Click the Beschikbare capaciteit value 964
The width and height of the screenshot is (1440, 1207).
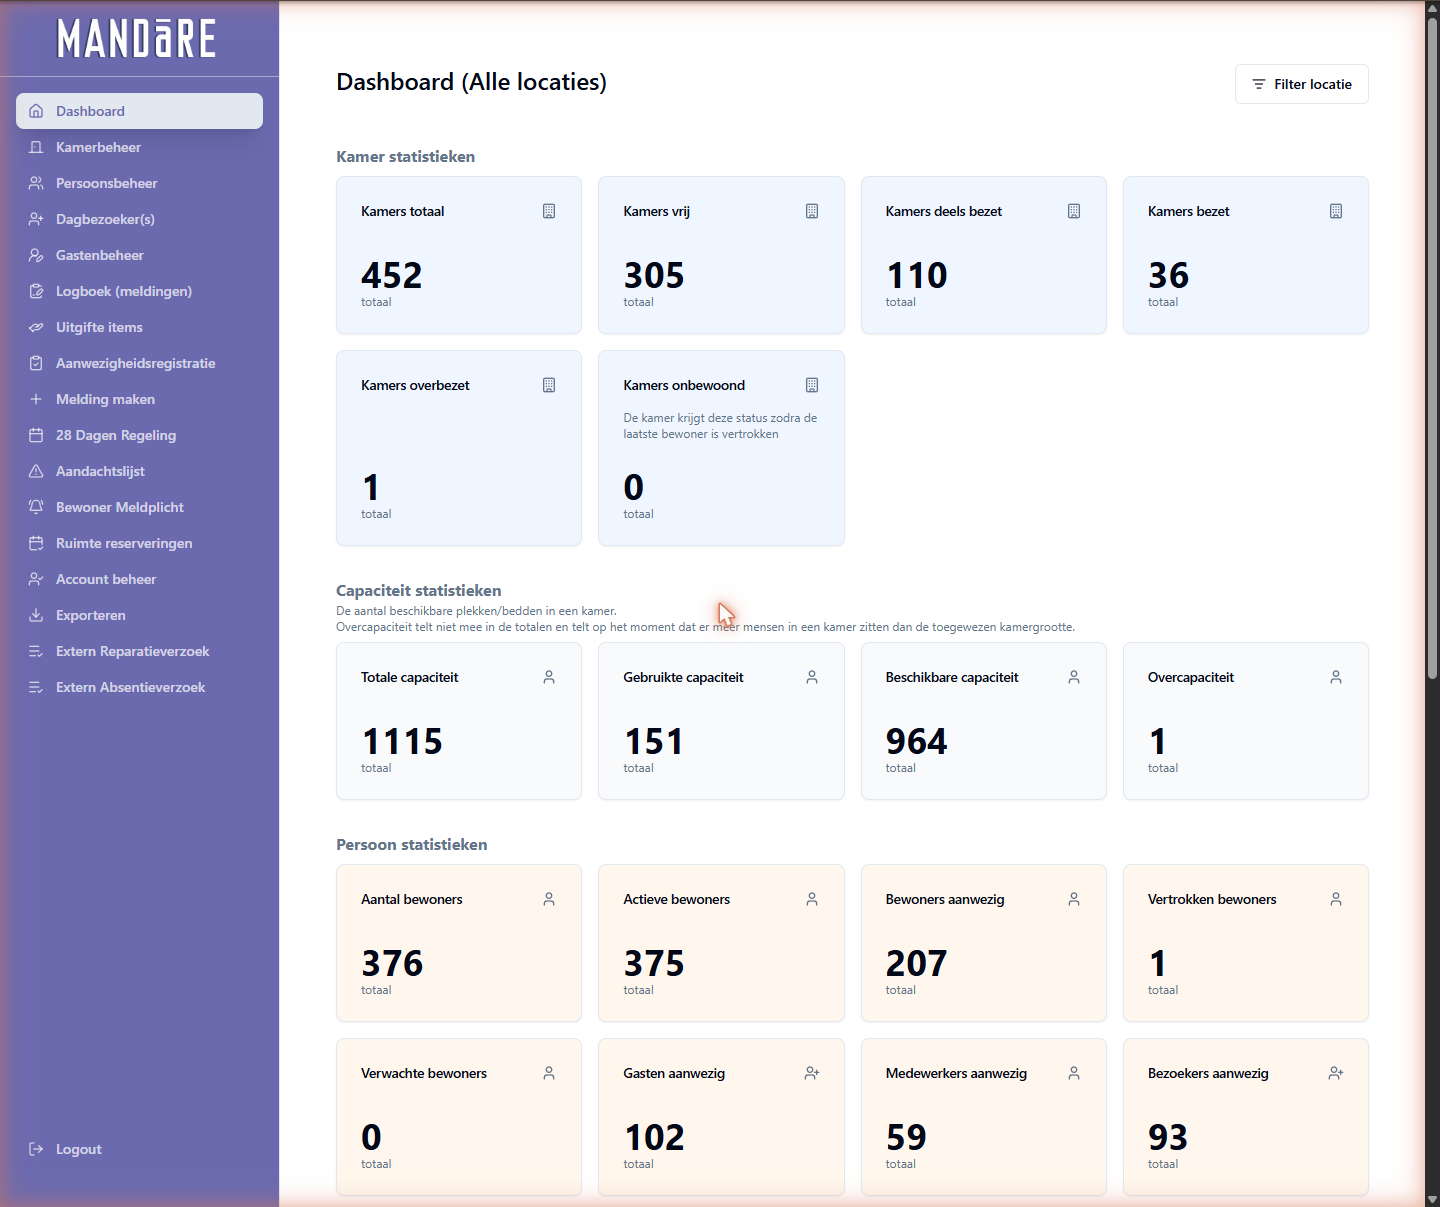916,741
